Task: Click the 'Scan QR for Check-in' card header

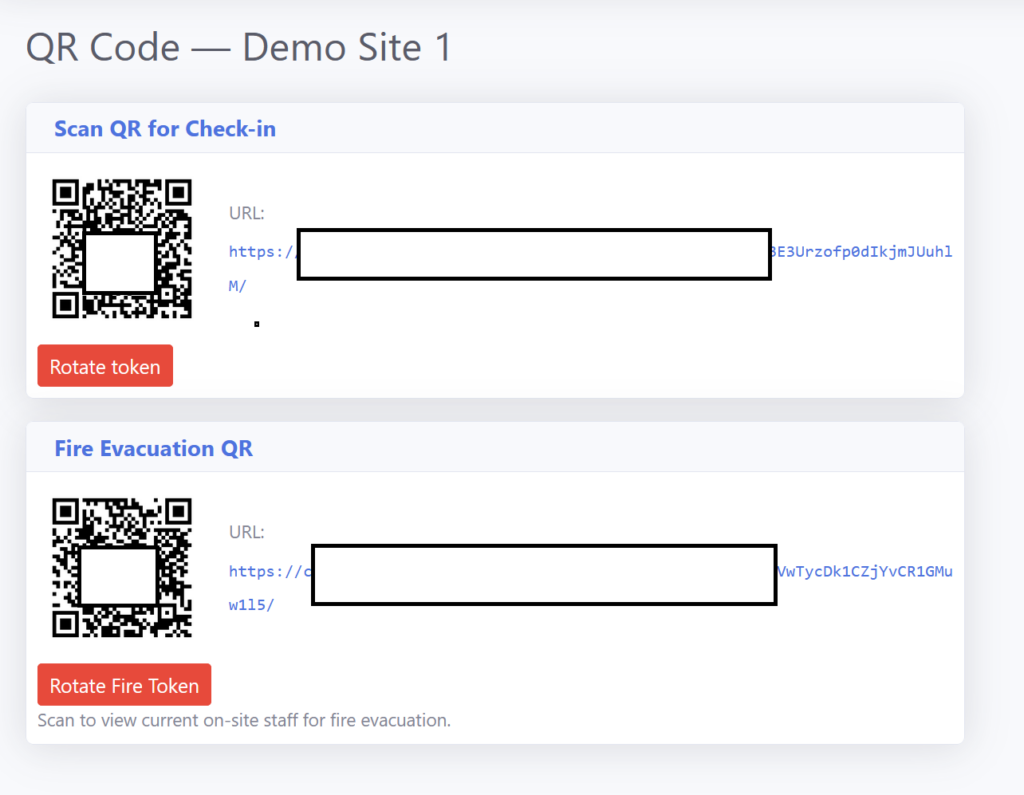Action: tap(165, 129)
